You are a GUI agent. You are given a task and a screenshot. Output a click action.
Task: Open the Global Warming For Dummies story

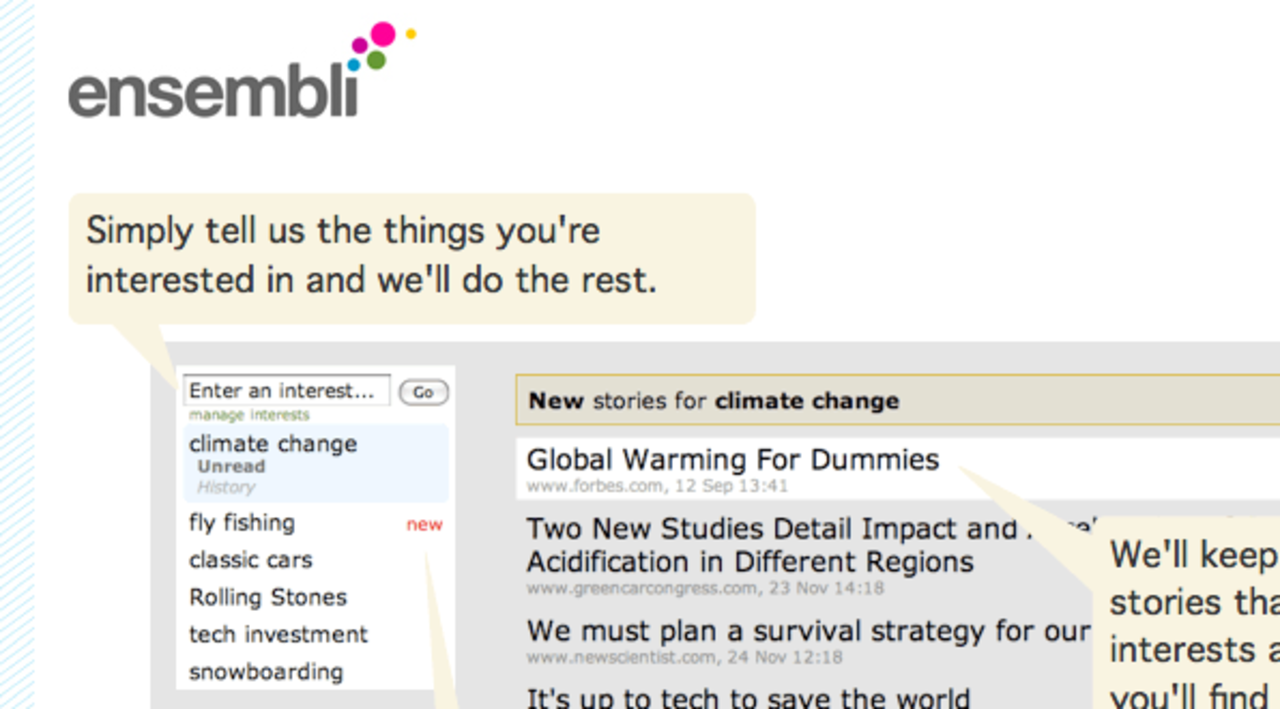coord(733,460)
